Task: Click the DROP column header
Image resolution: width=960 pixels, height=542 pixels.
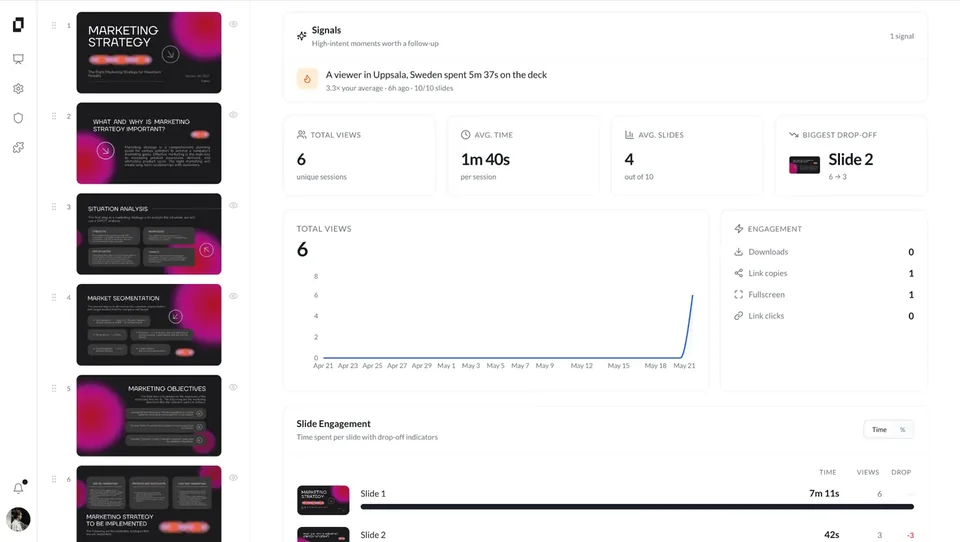Action: point(901,472)
